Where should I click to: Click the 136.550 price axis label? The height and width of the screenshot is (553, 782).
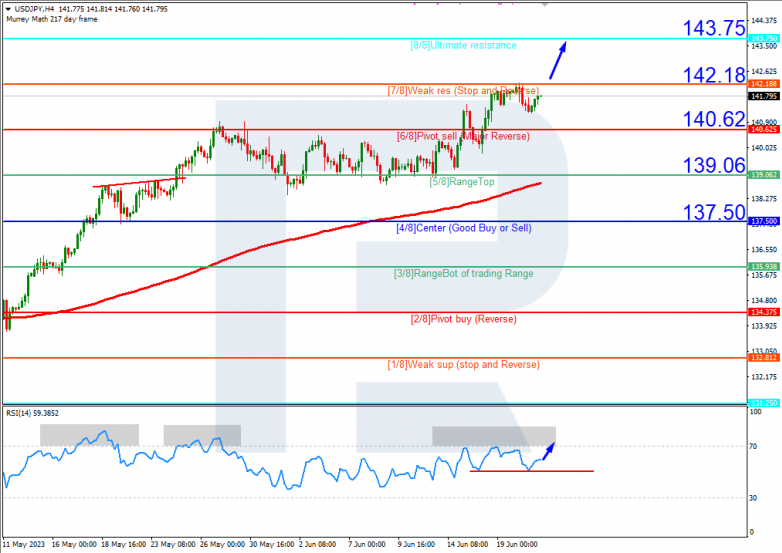[x=764, y=249]
